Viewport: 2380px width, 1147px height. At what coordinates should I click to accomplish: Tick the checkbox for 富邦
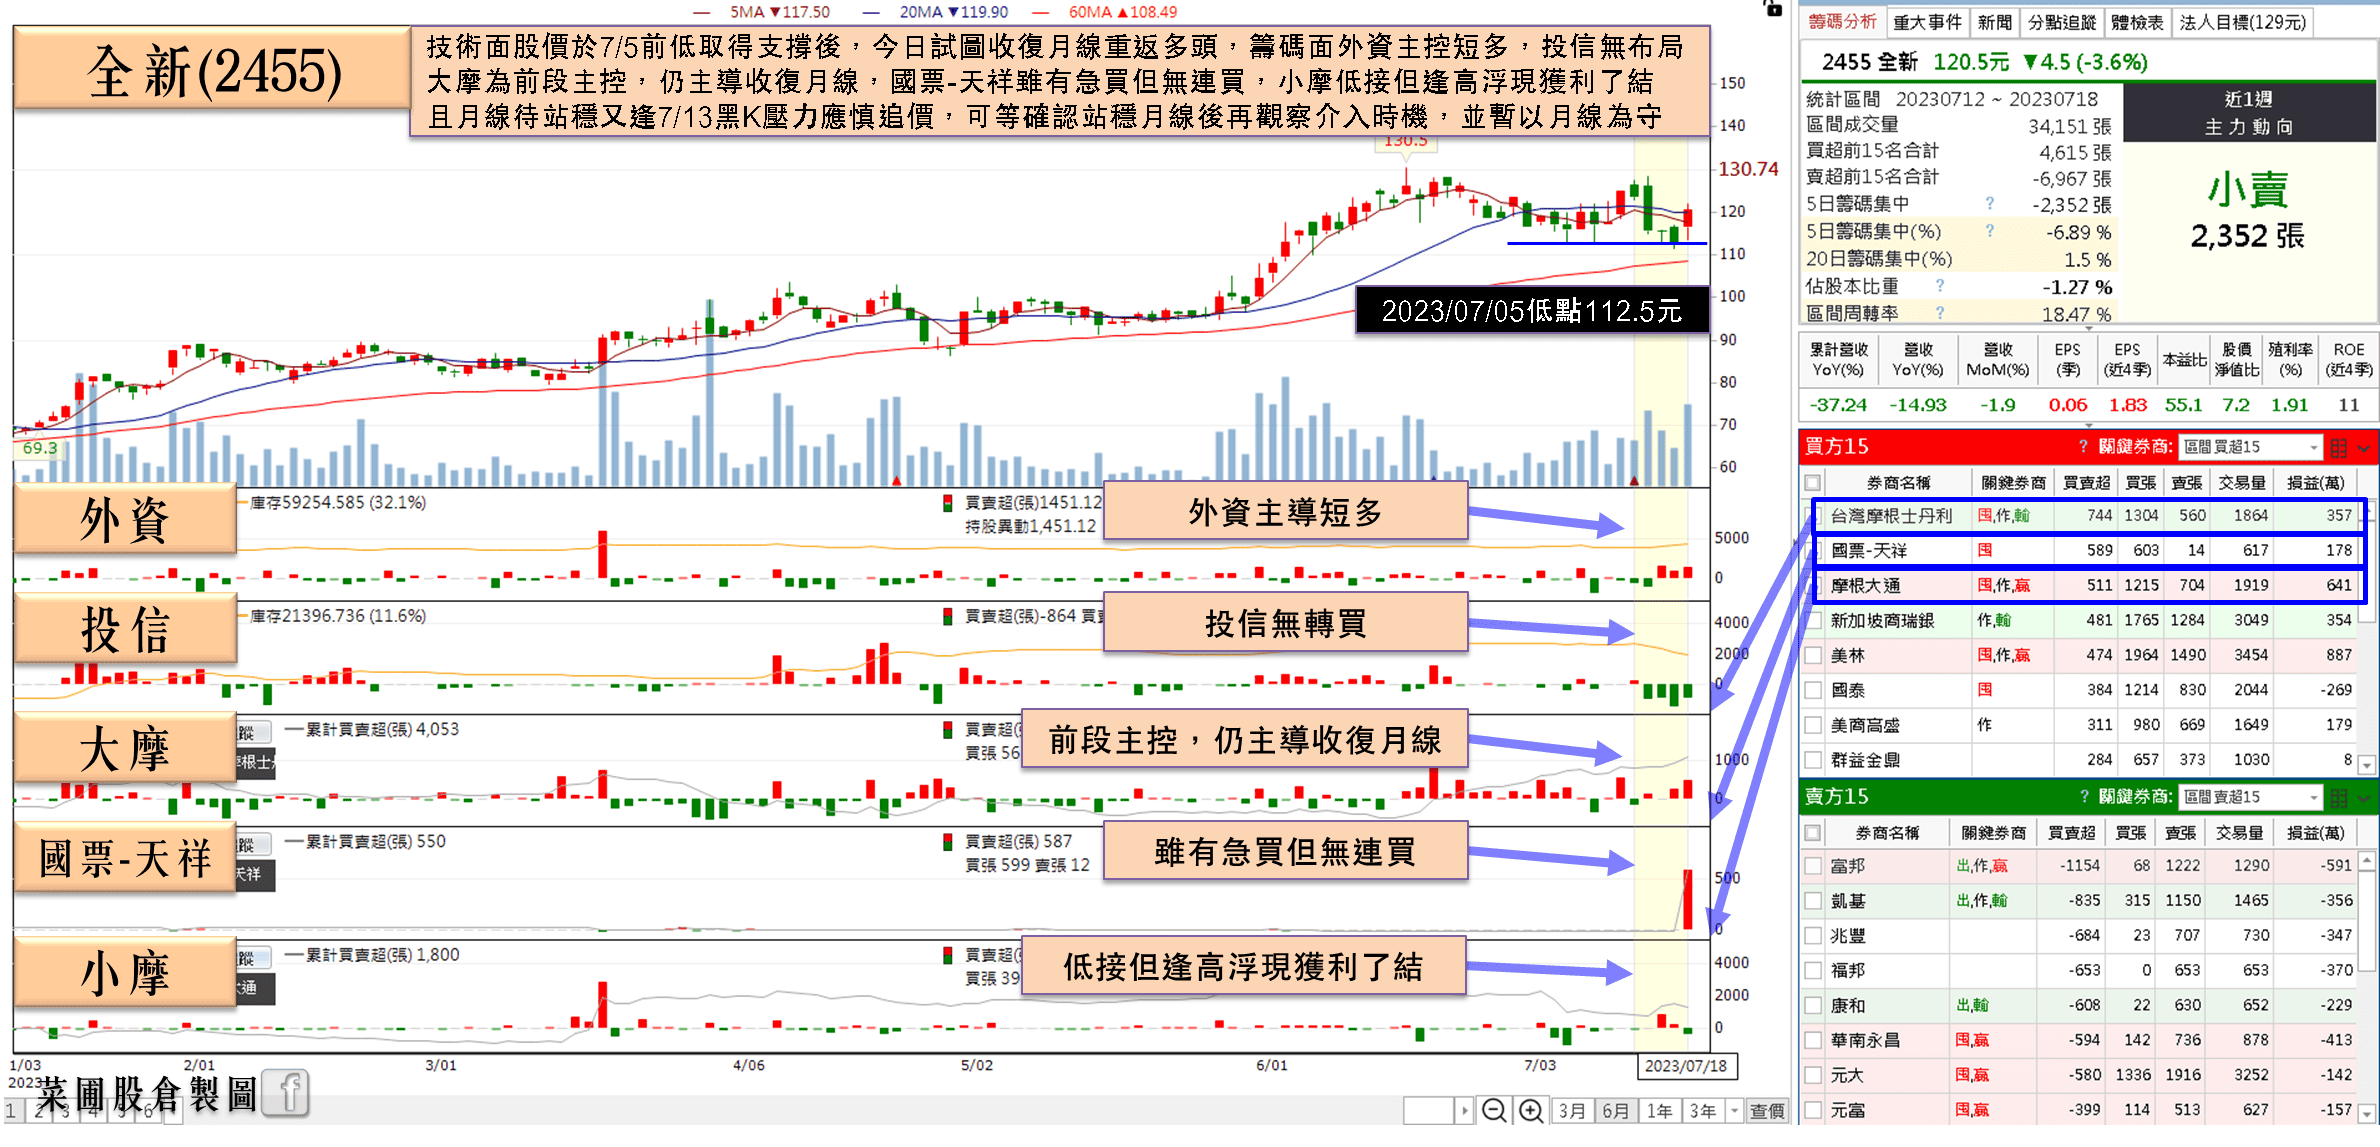point(1813,866)
